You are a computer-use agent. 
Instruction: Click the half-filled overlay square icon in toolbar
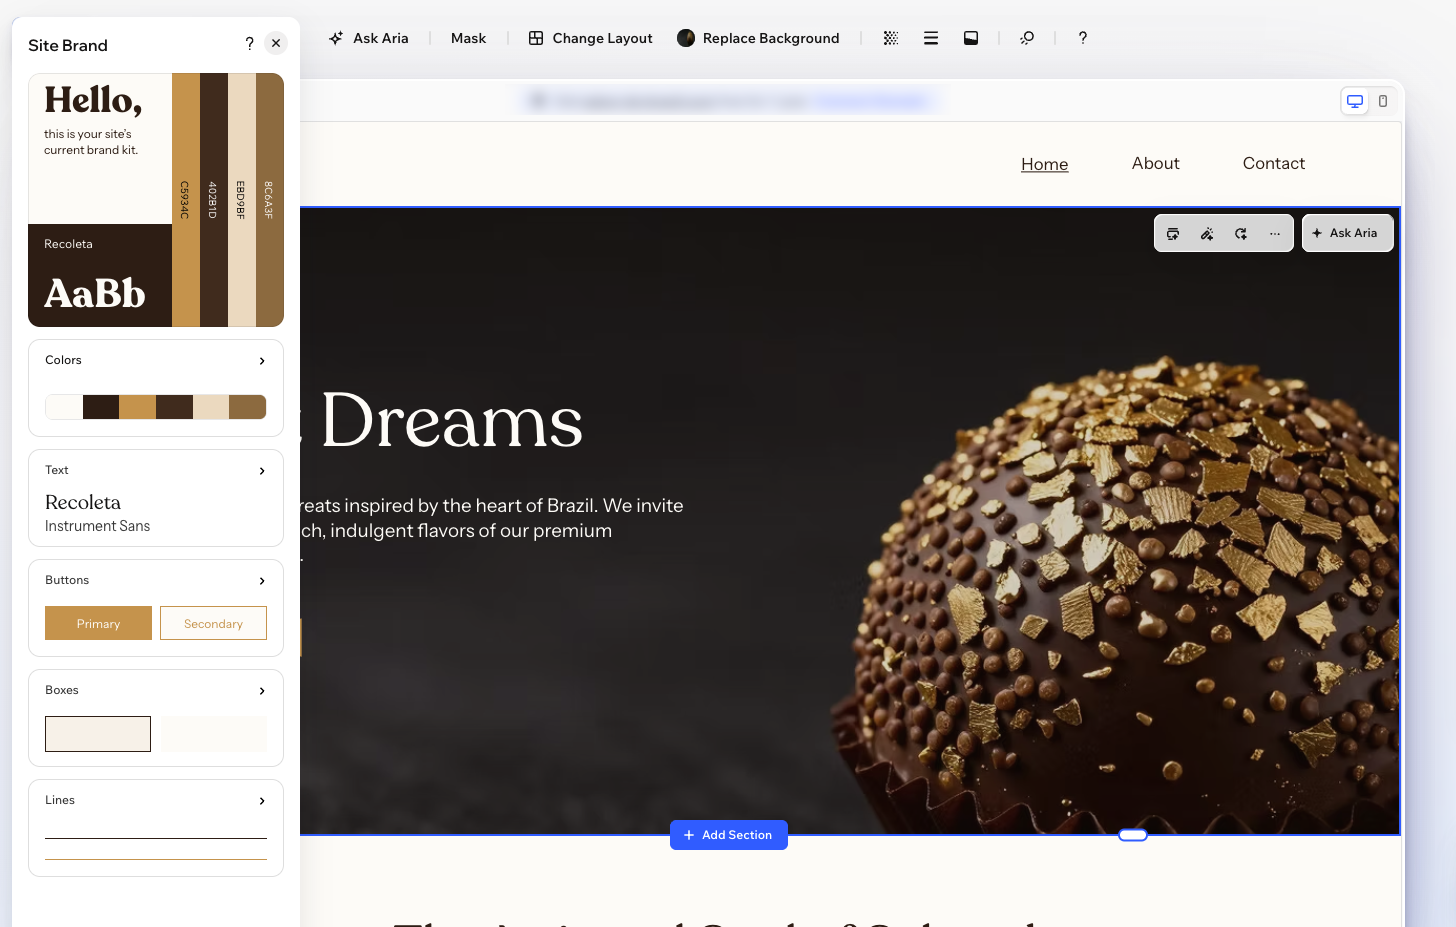[971, 38]
